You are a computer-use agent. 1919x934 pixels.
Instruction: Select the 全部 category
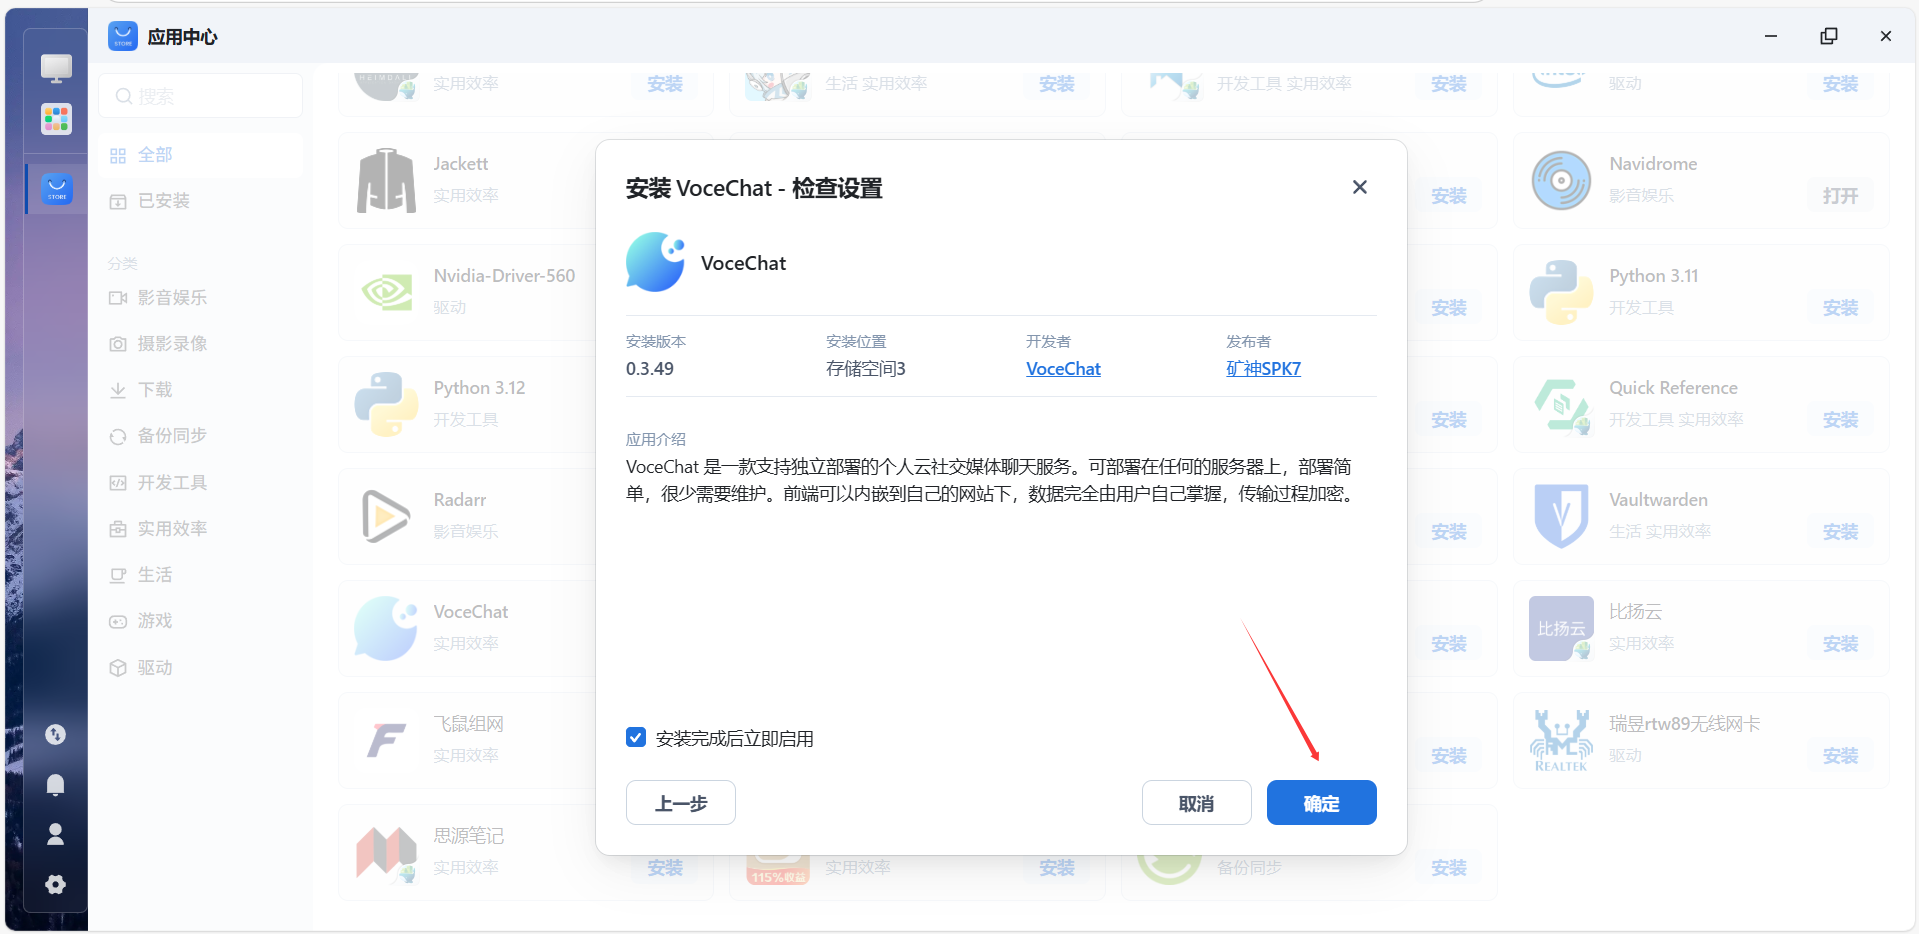click(x=201, y=155)
